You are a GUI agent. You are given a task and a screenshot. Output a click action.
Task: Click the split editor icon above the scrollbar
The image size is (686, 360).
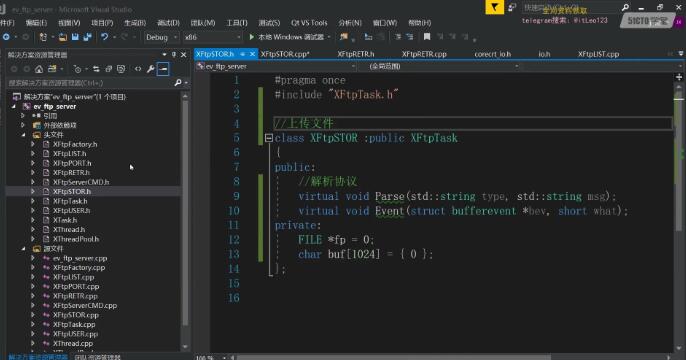[x=679, y=77]
